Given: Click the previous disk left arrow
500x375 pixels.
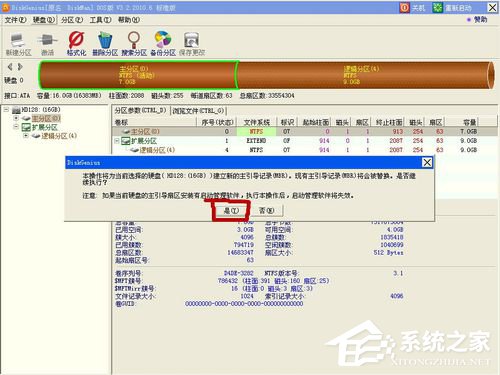Looking at the screenshot, I should [10, 67].
